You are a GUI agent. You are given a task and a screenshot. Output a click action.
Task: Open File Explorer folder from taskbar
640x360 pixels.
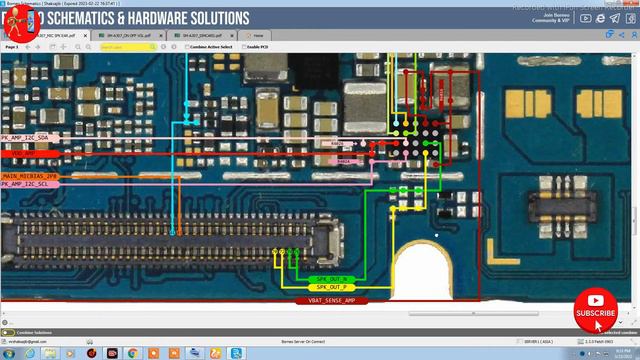pyautogui.click(x=50, y=353)
